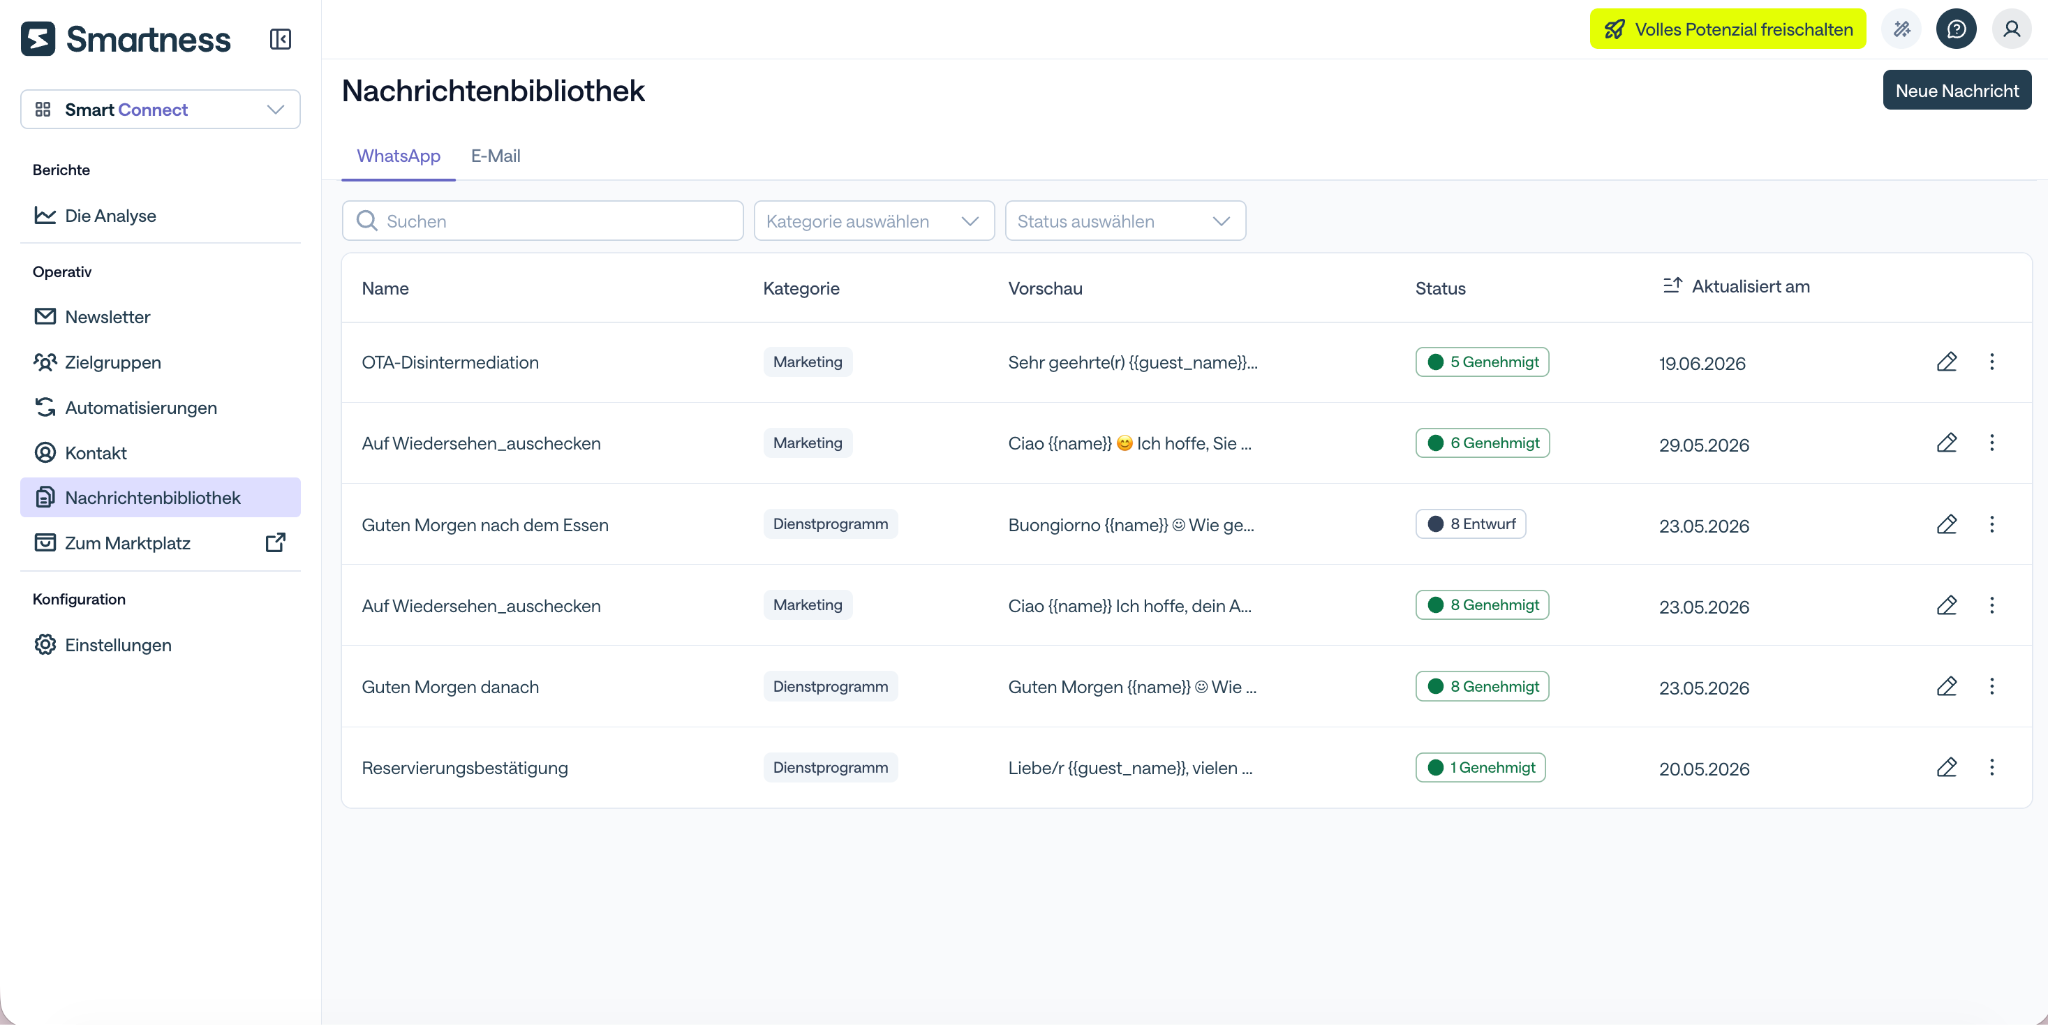This screenshot has width=2048, height=1025.
Task: Click the sort icon beside Aktualisiert am
Action: point(1672,286)
